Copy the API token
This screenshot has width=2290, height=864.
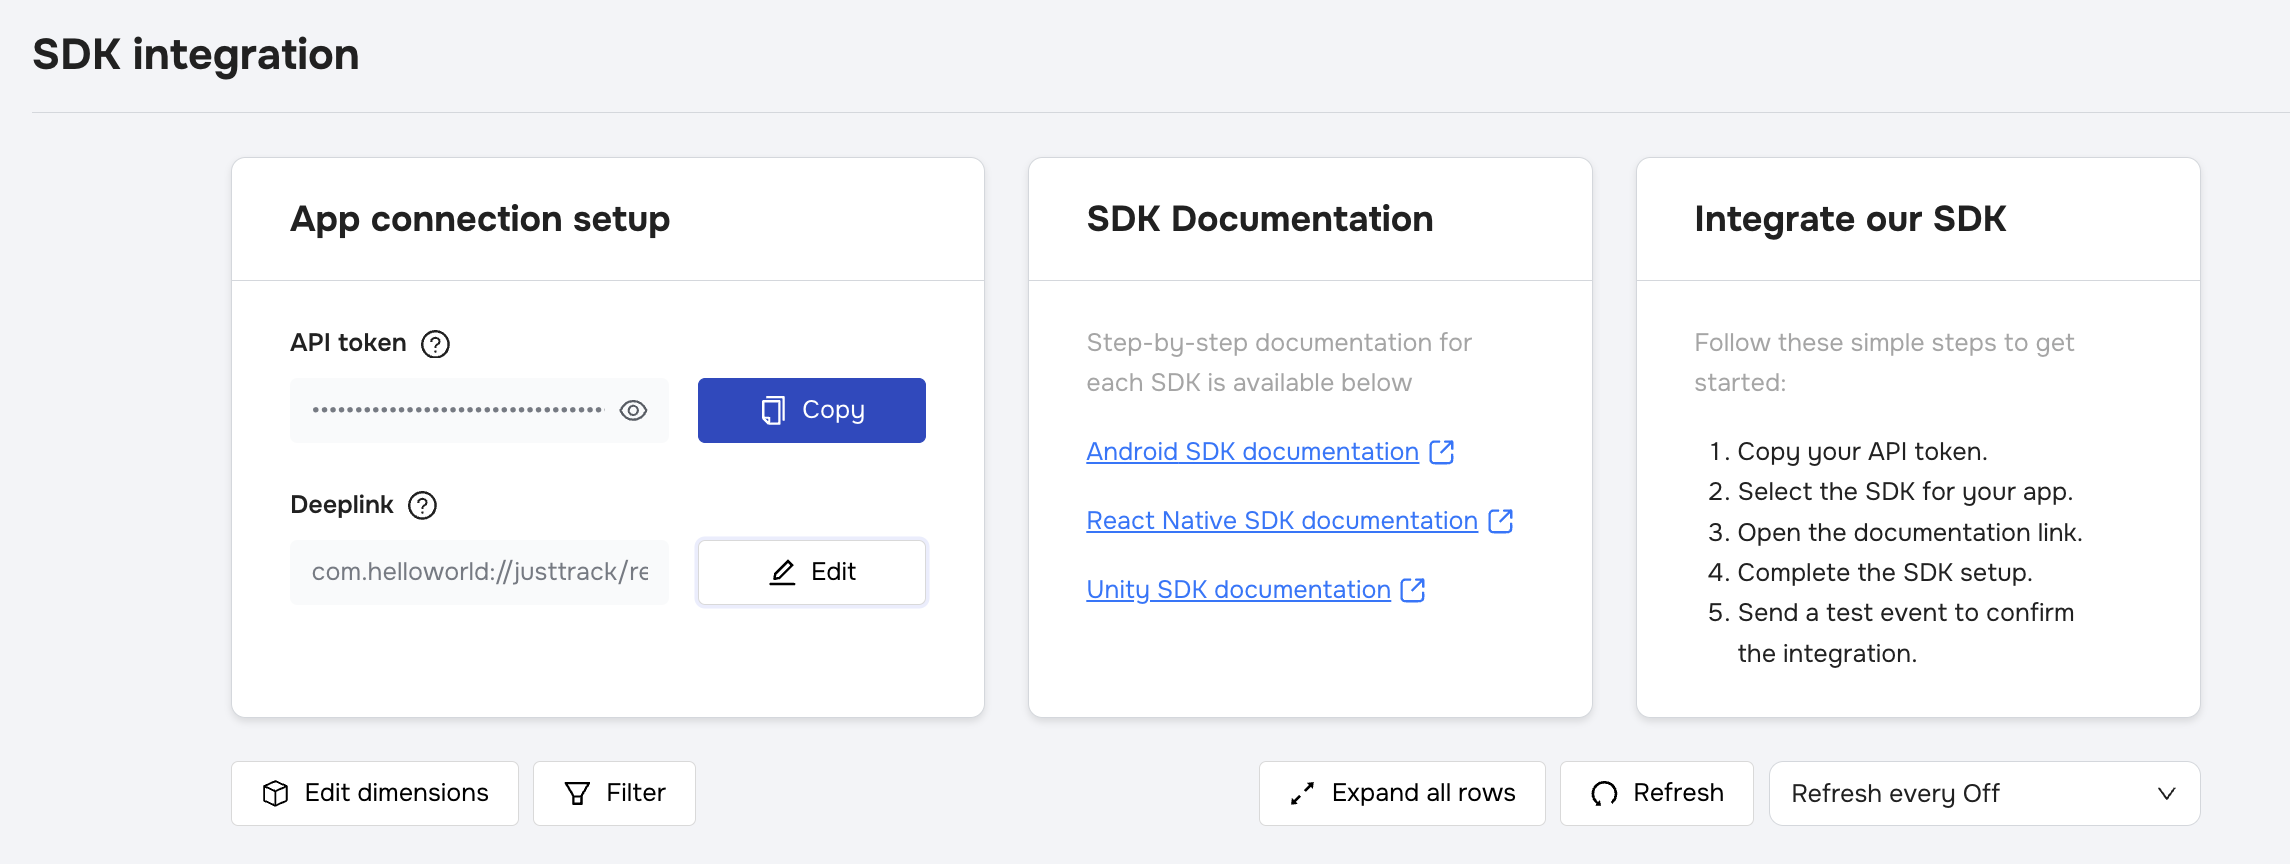(811, 411)
